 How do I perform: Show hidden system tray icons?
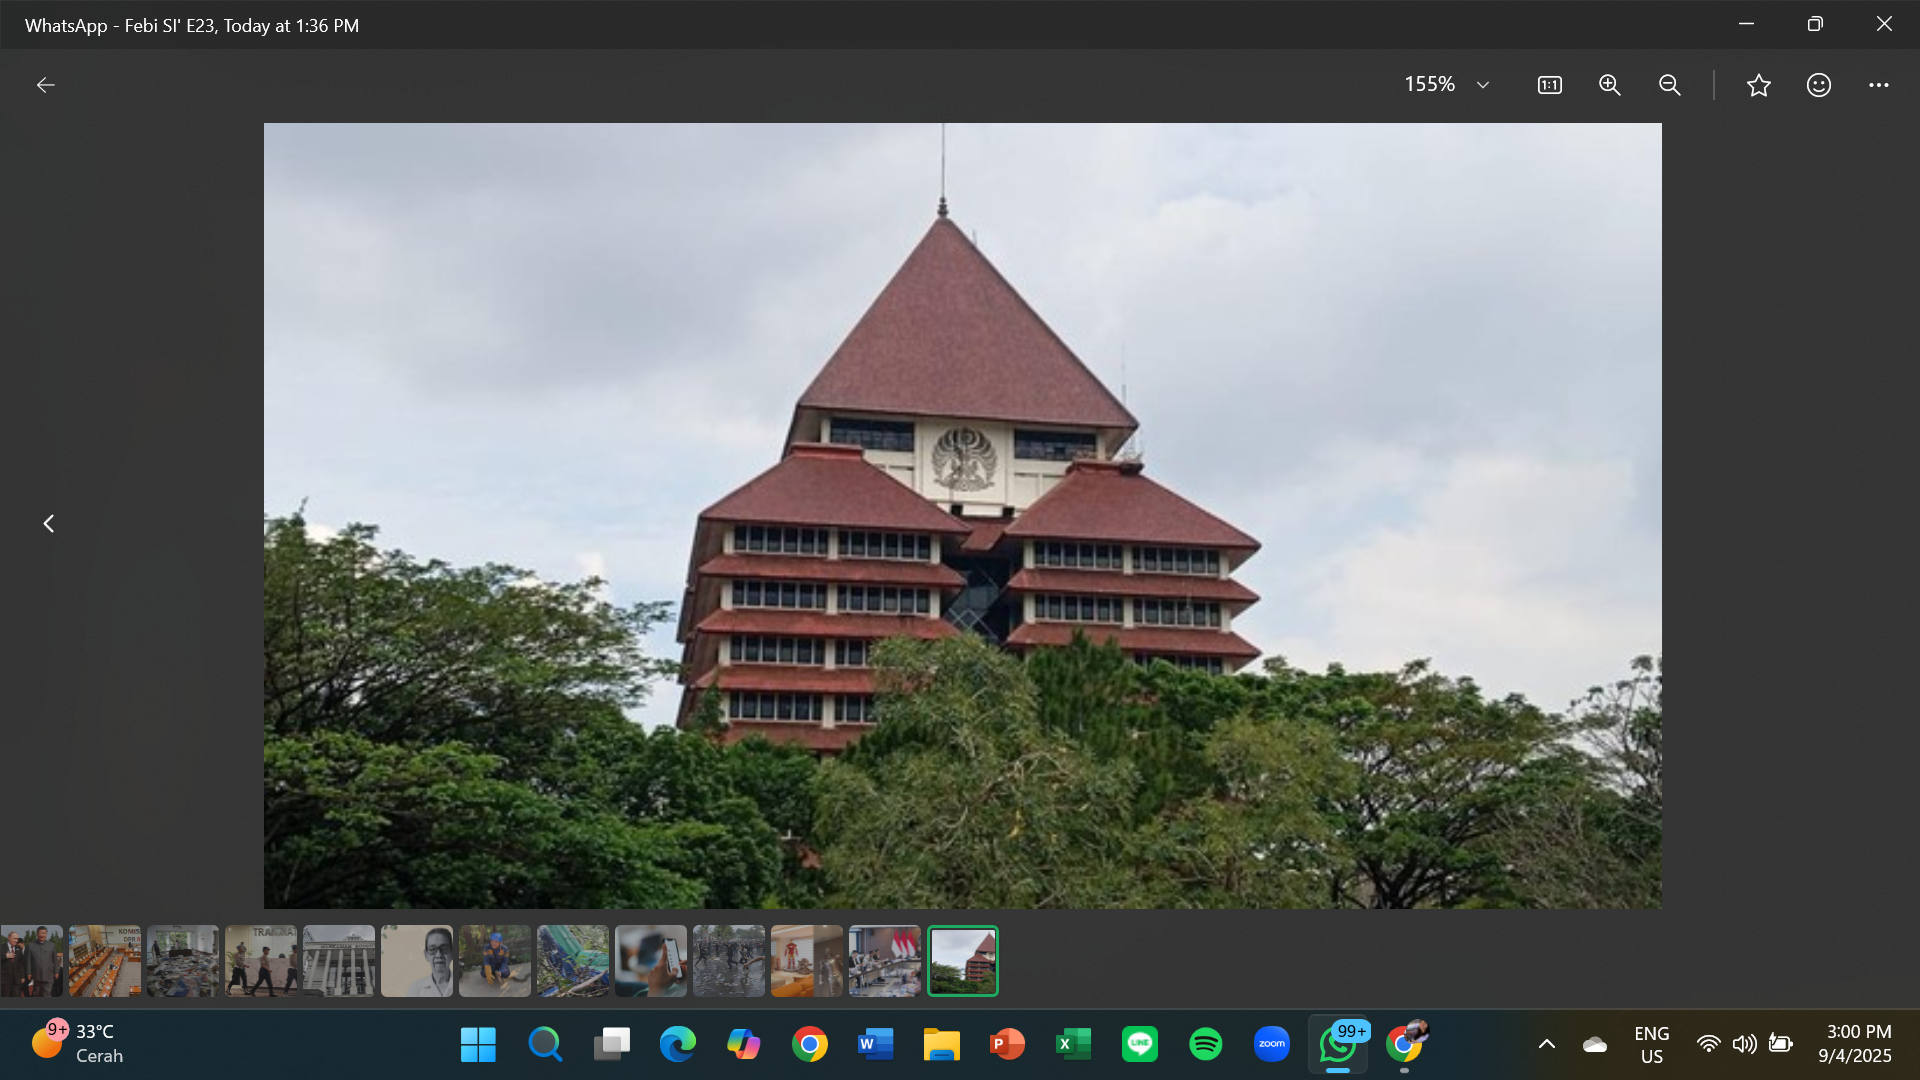(1546, 1044)
